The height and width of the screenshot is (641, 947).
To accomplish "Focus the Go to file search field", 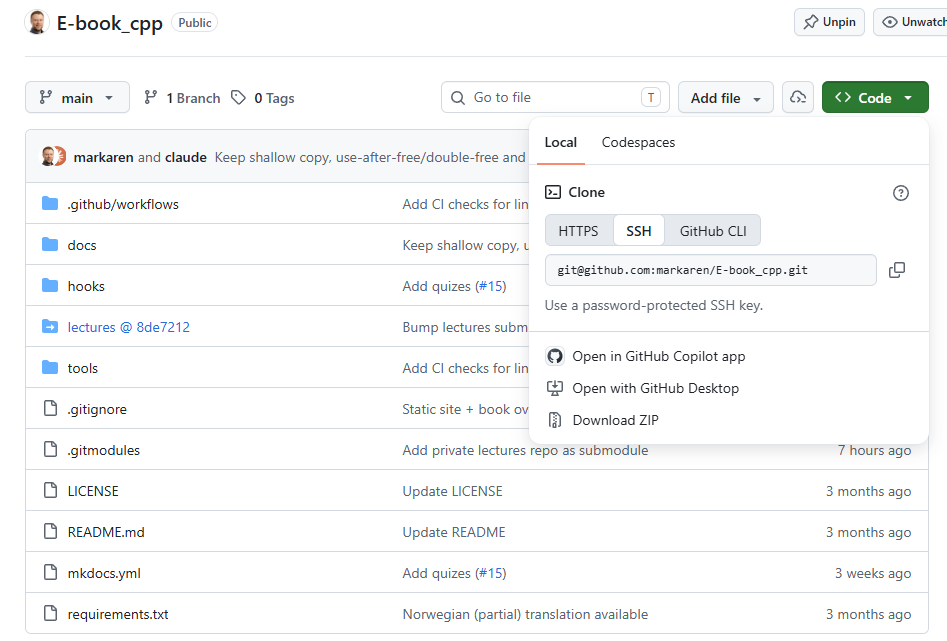I will (555, 97).
